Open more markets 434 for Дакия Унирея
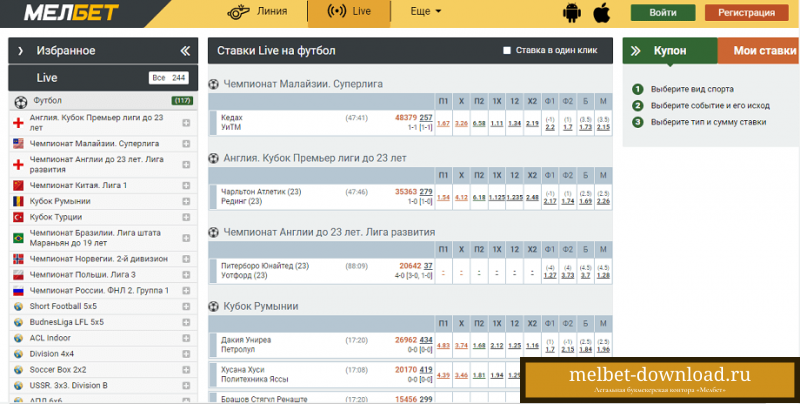Screen dimensions: 800x404 pyautogui.click(x=426, y=340)
